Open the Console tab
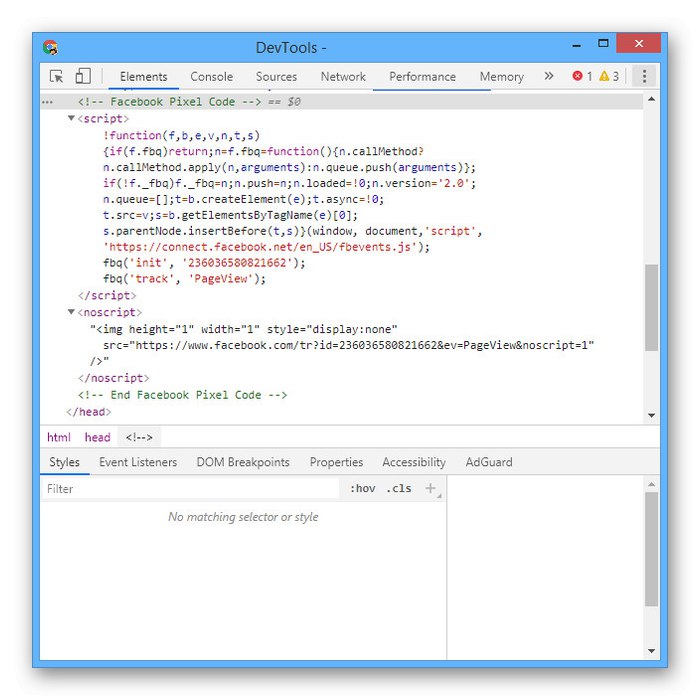This screenshot has width=700, height=700. pyautogui.click(x=212, y=77)
